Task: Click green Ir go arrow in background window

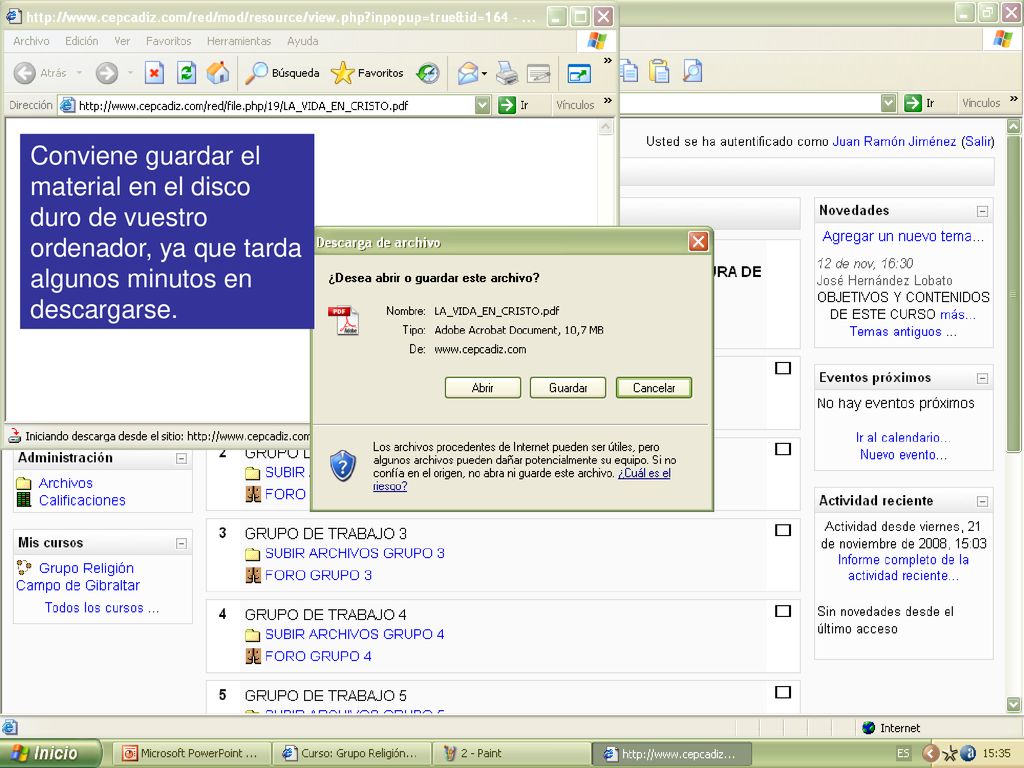Action: [x=913, y=103]
